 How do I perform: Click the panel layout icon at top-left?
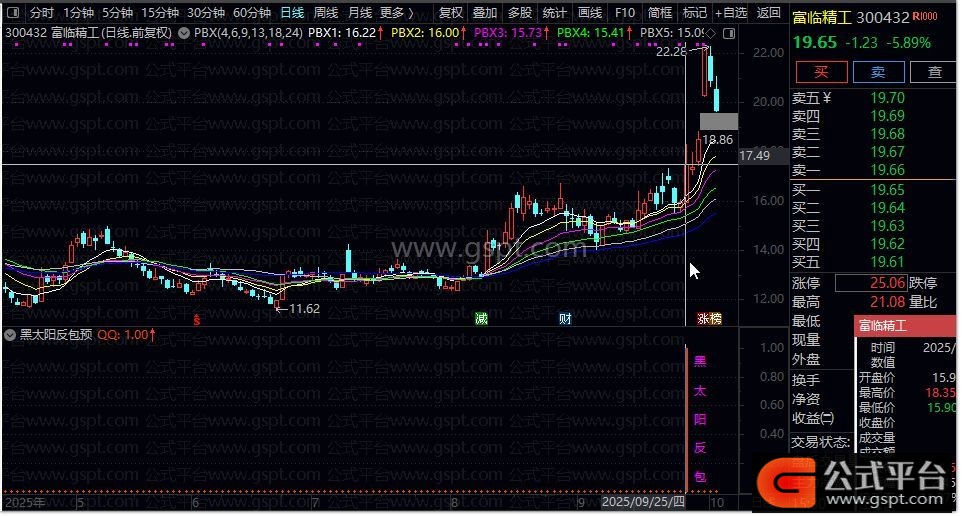pyautogui.click(x=12, y=13)
